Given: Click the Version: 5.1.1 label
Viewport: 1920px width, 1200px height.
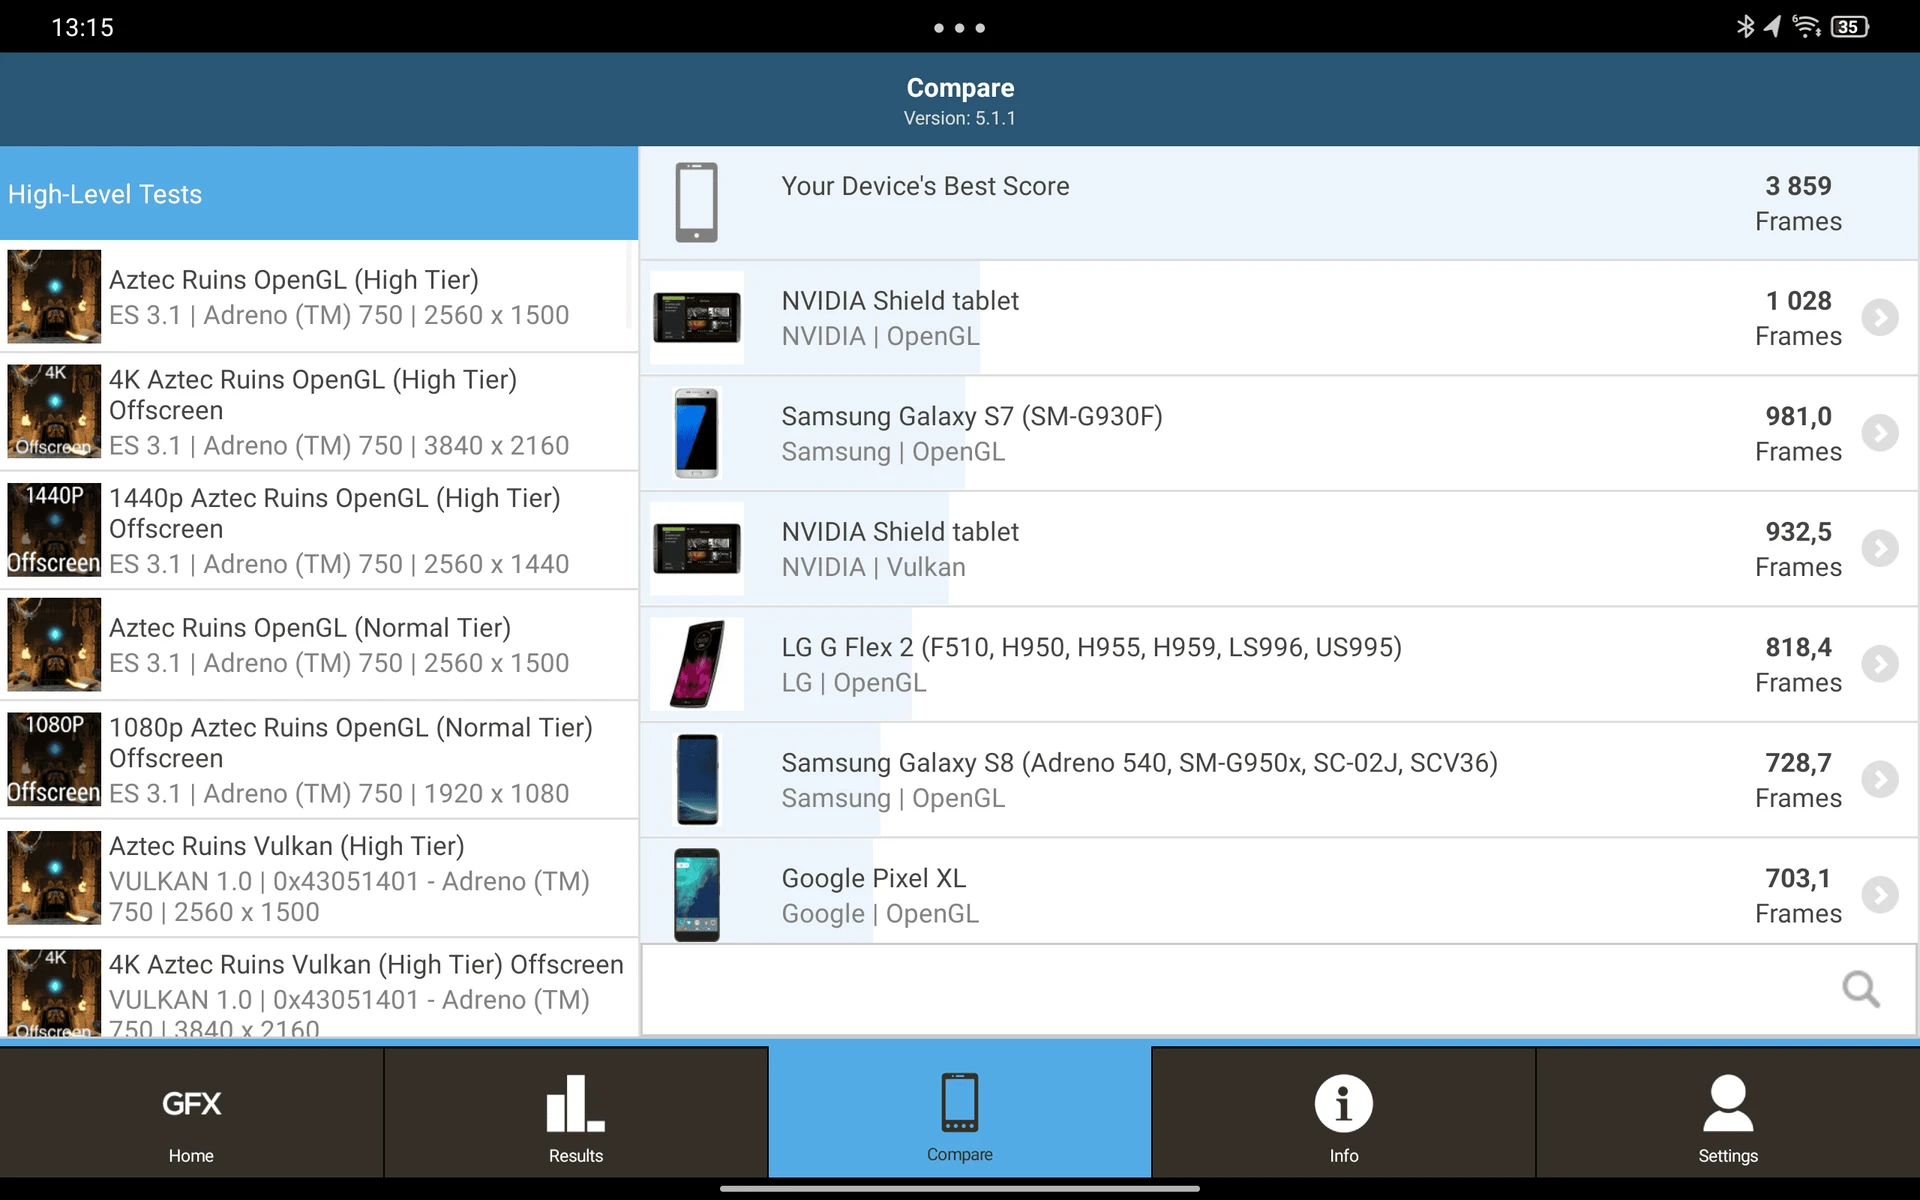Looking at the screenshot, I should click(960, 119).
